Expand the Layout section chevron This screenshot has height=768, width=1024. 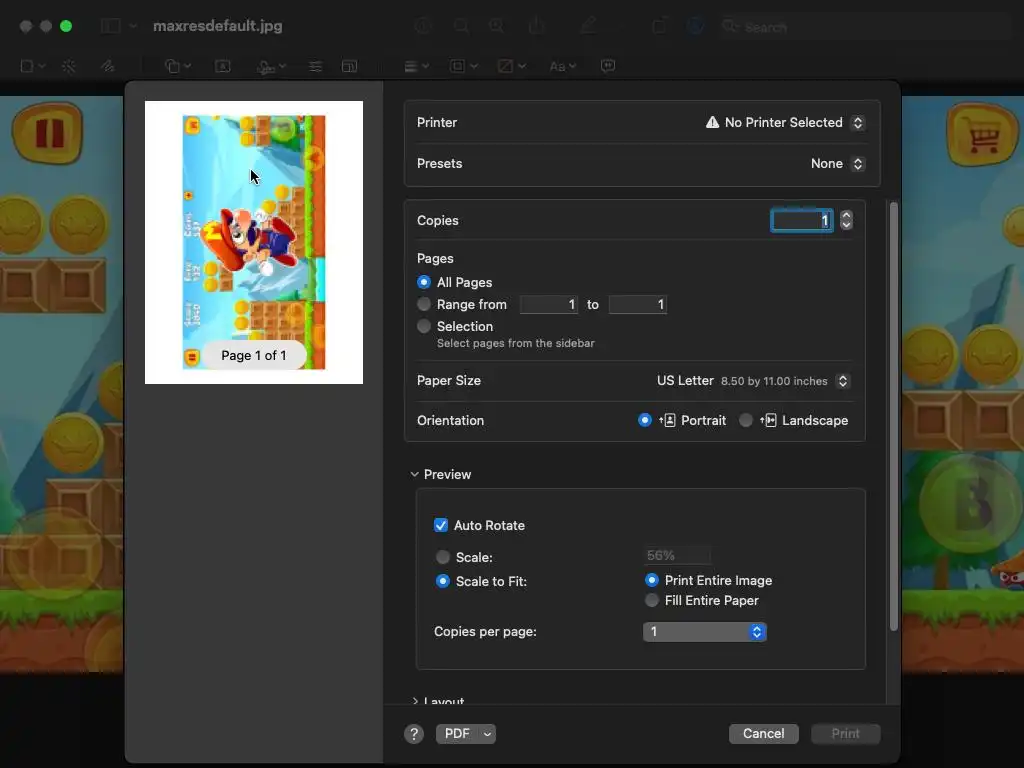[x=415, y=701]
